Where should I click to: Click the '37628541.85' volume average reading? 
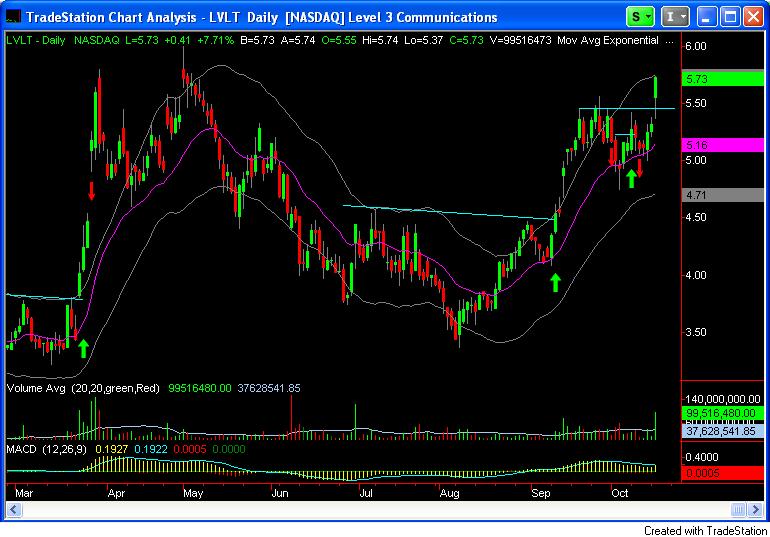269,388
